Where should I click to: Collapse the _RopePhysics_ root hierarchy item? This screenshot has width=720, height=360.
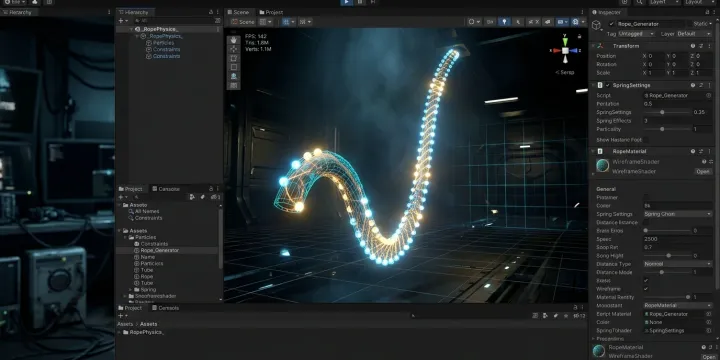(x=131, y=29)
